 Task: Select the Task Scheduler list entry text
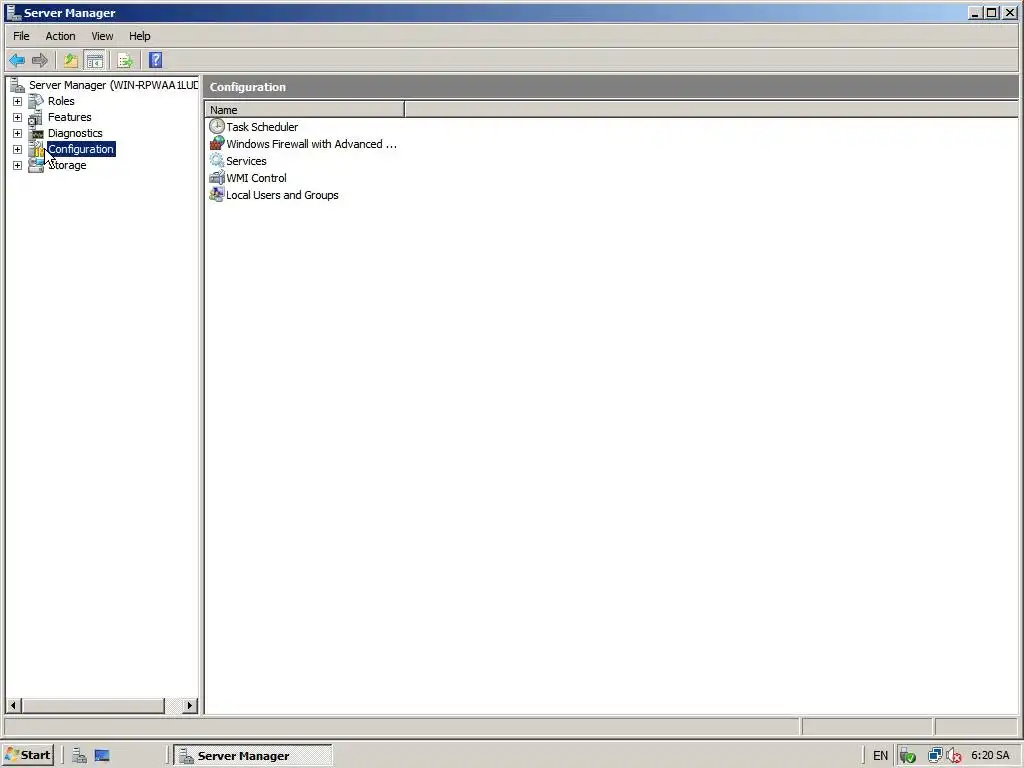[x=262, y=127]
